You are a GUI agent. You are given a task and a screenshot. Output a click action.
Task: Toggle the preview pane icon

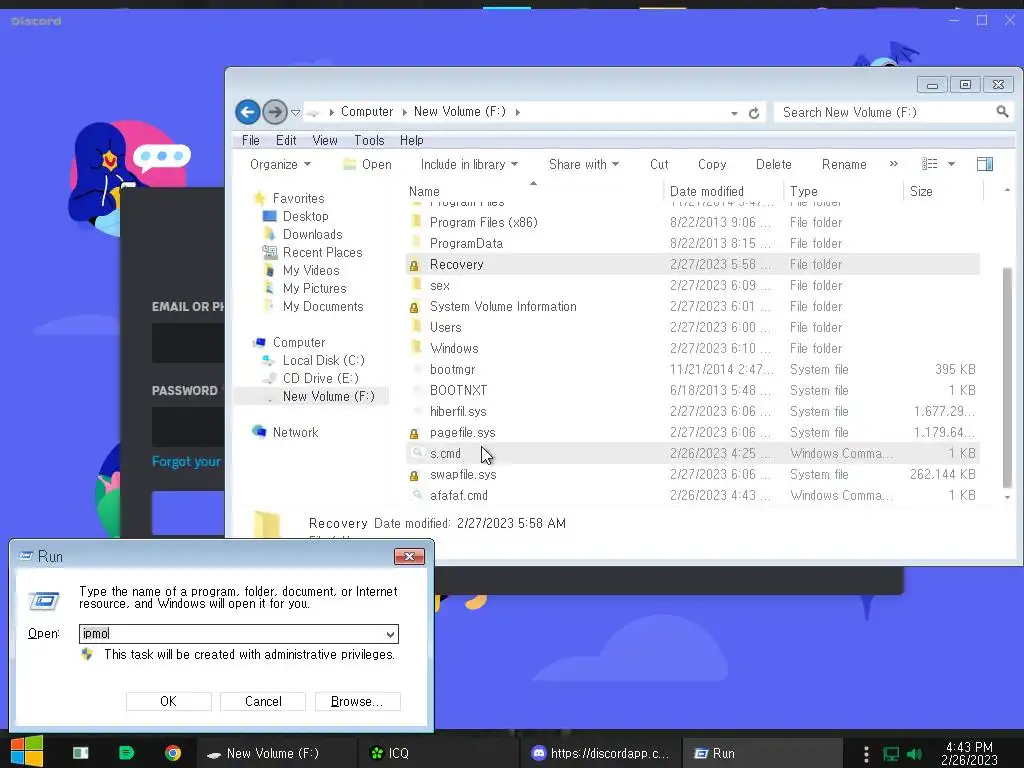985,164
